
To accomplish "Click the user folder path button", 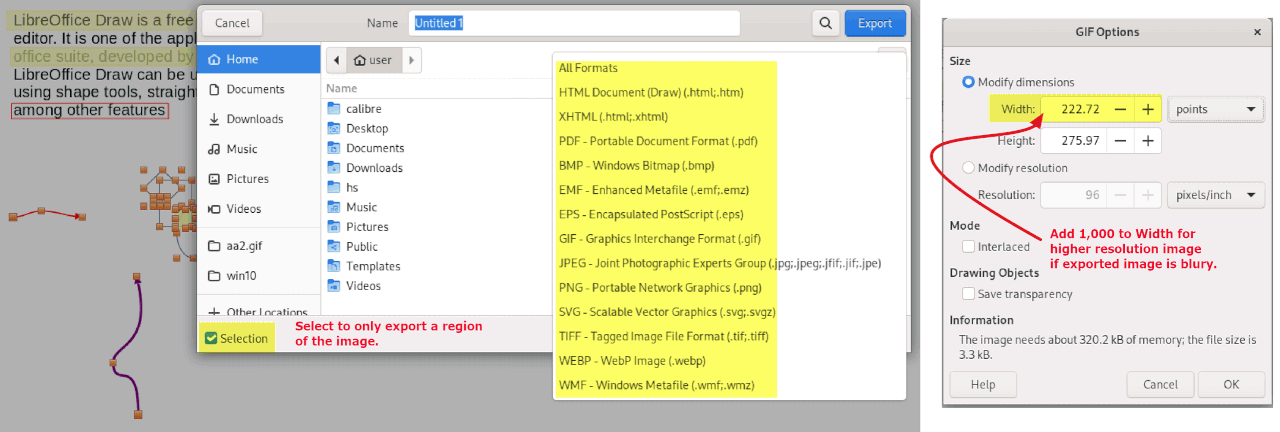I will [373, 60].
